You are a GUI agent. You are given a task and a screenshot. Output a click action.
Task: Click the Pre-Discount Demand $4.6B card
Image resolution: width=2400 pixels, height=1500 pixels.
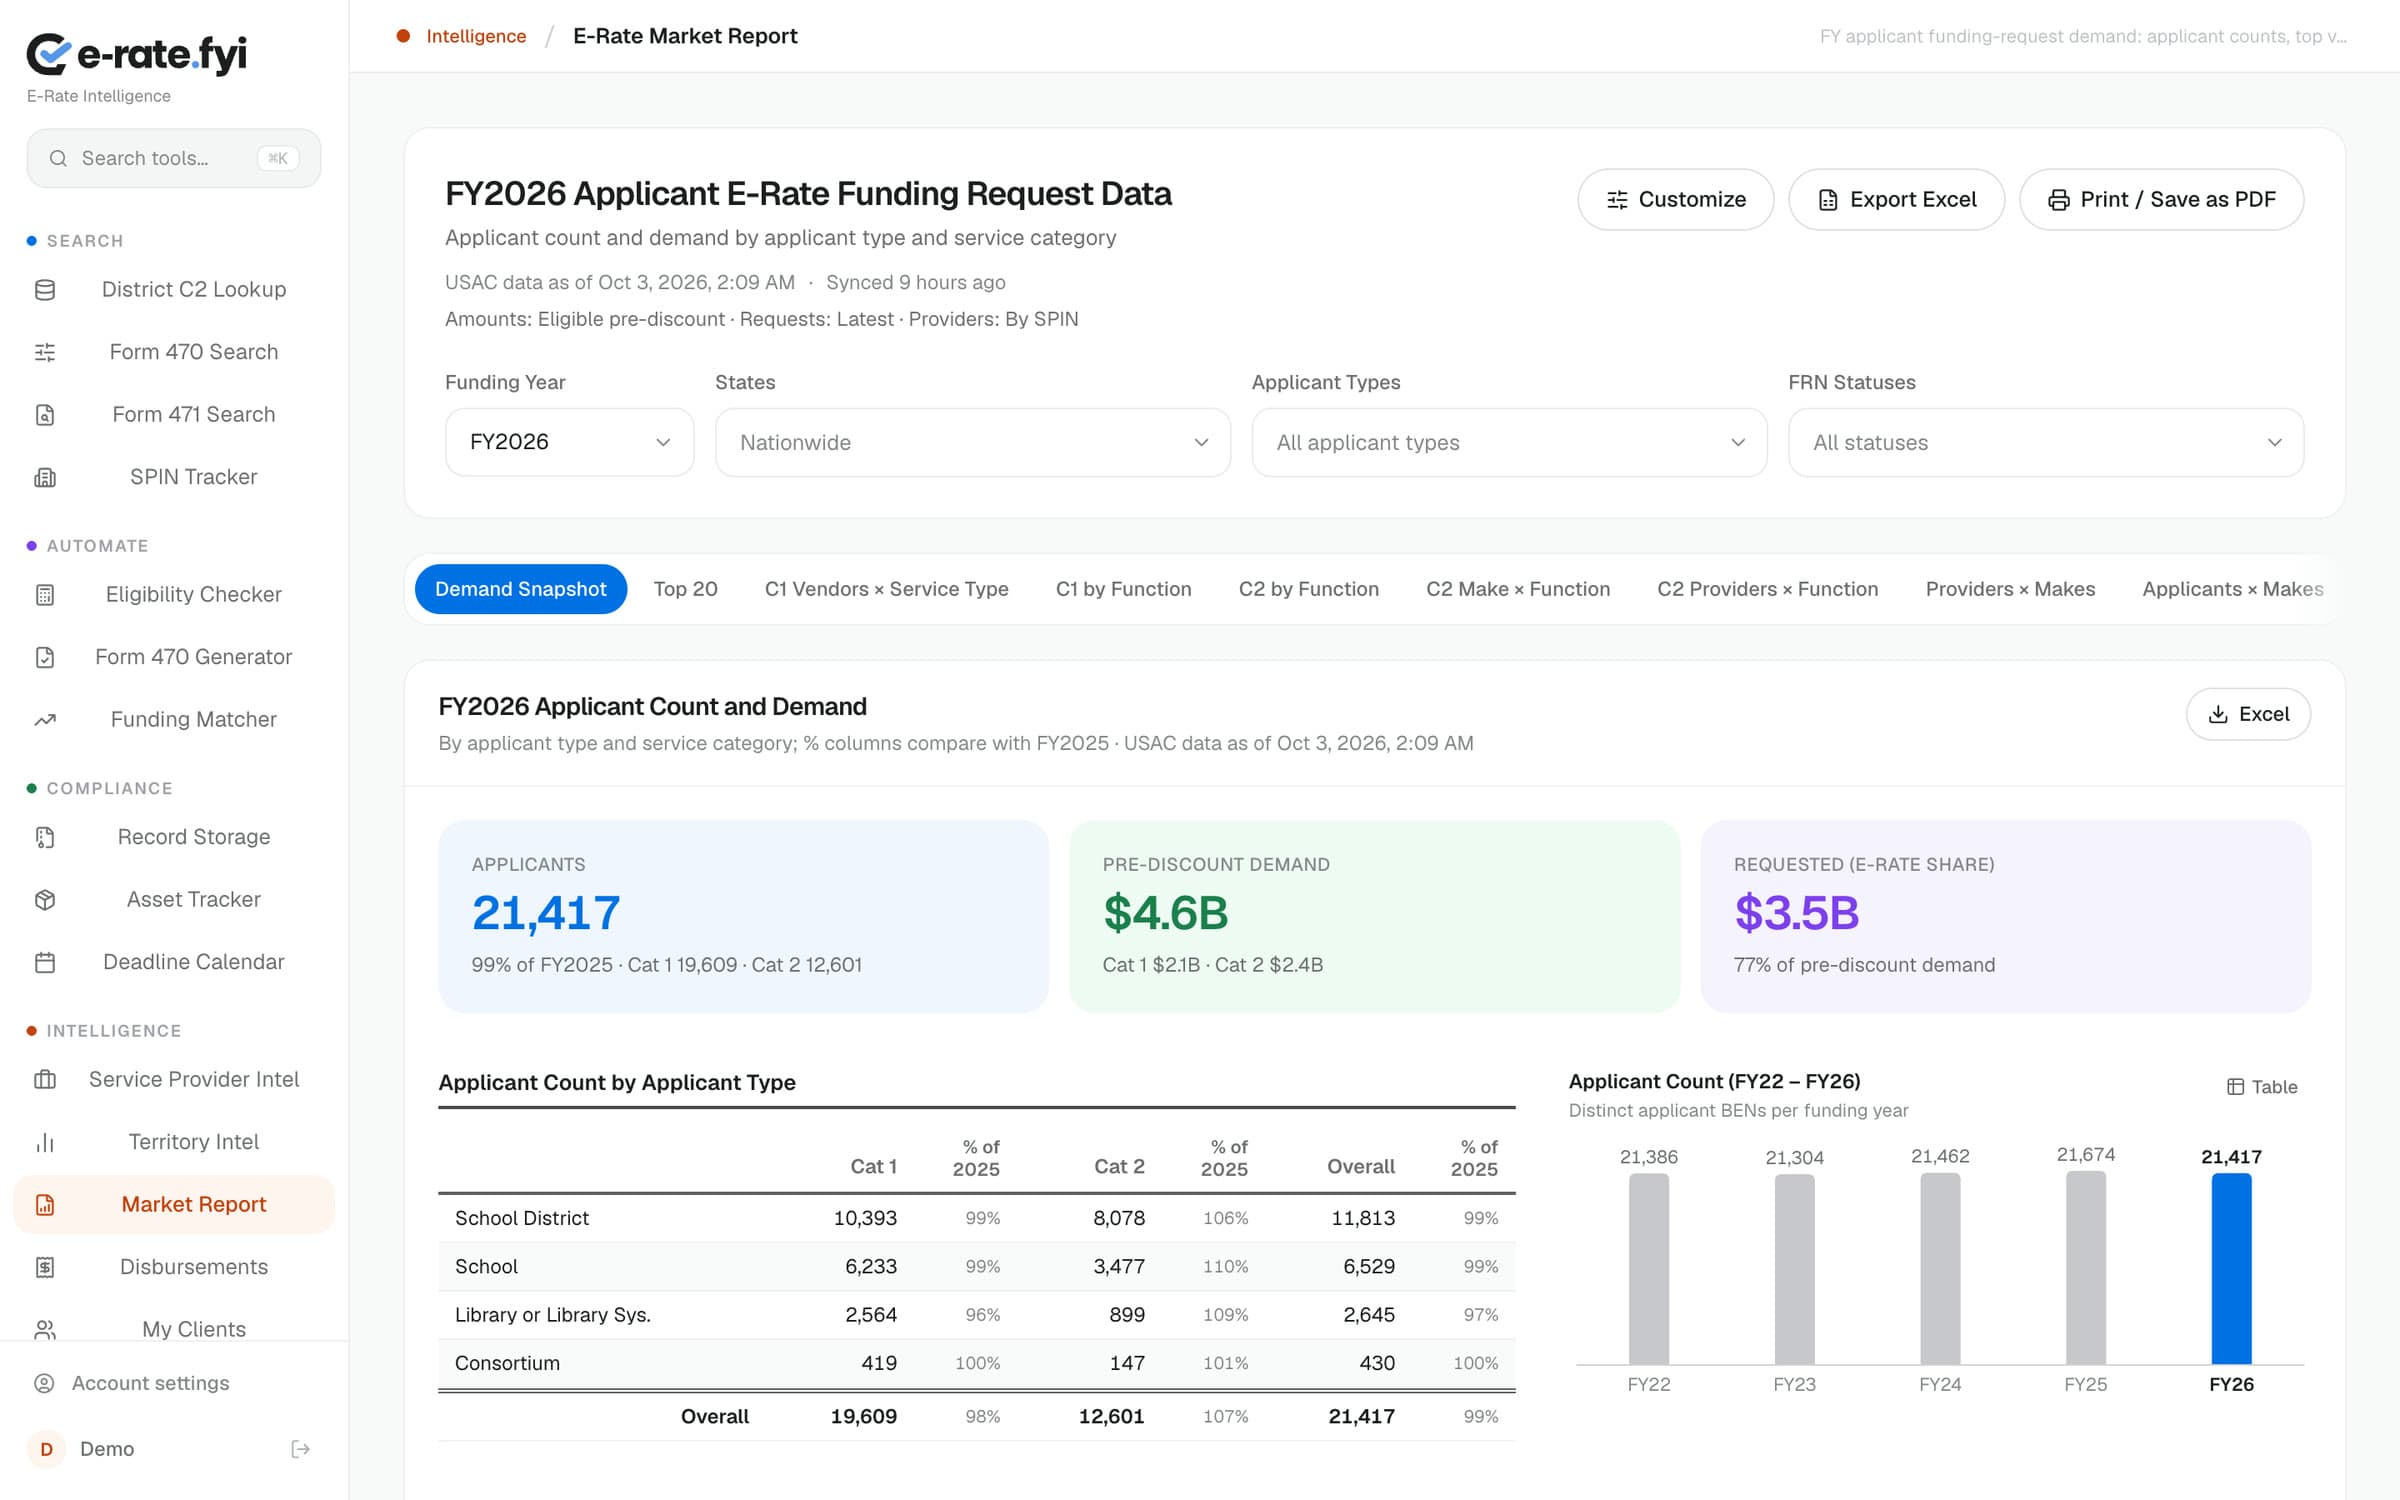(1374, 916)
